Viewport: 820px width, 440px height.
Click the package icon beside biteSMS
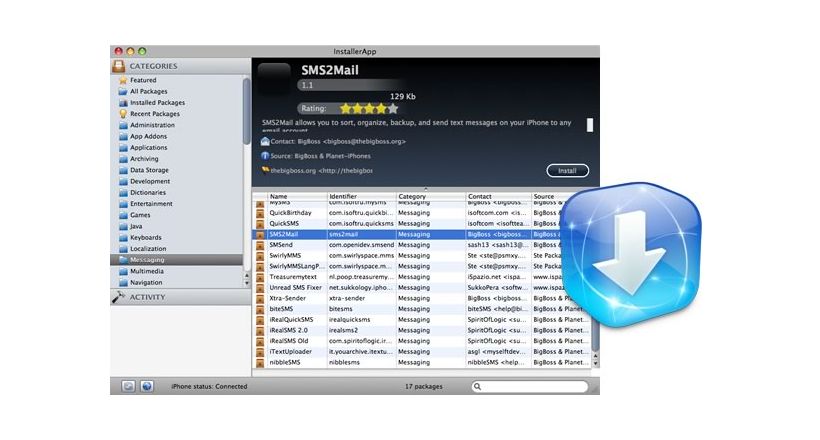260,309
